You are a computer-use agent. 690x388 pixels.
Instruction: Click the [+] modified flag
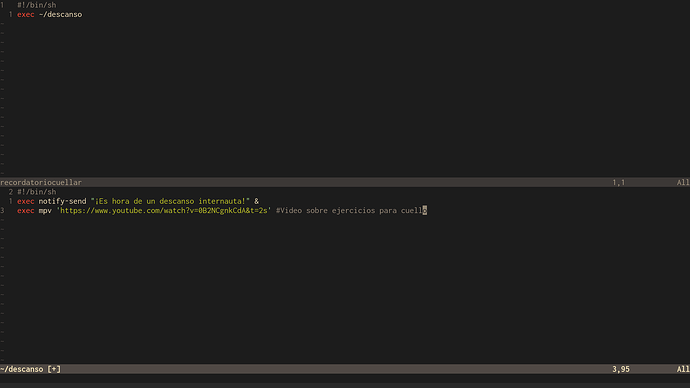(54, 369)
